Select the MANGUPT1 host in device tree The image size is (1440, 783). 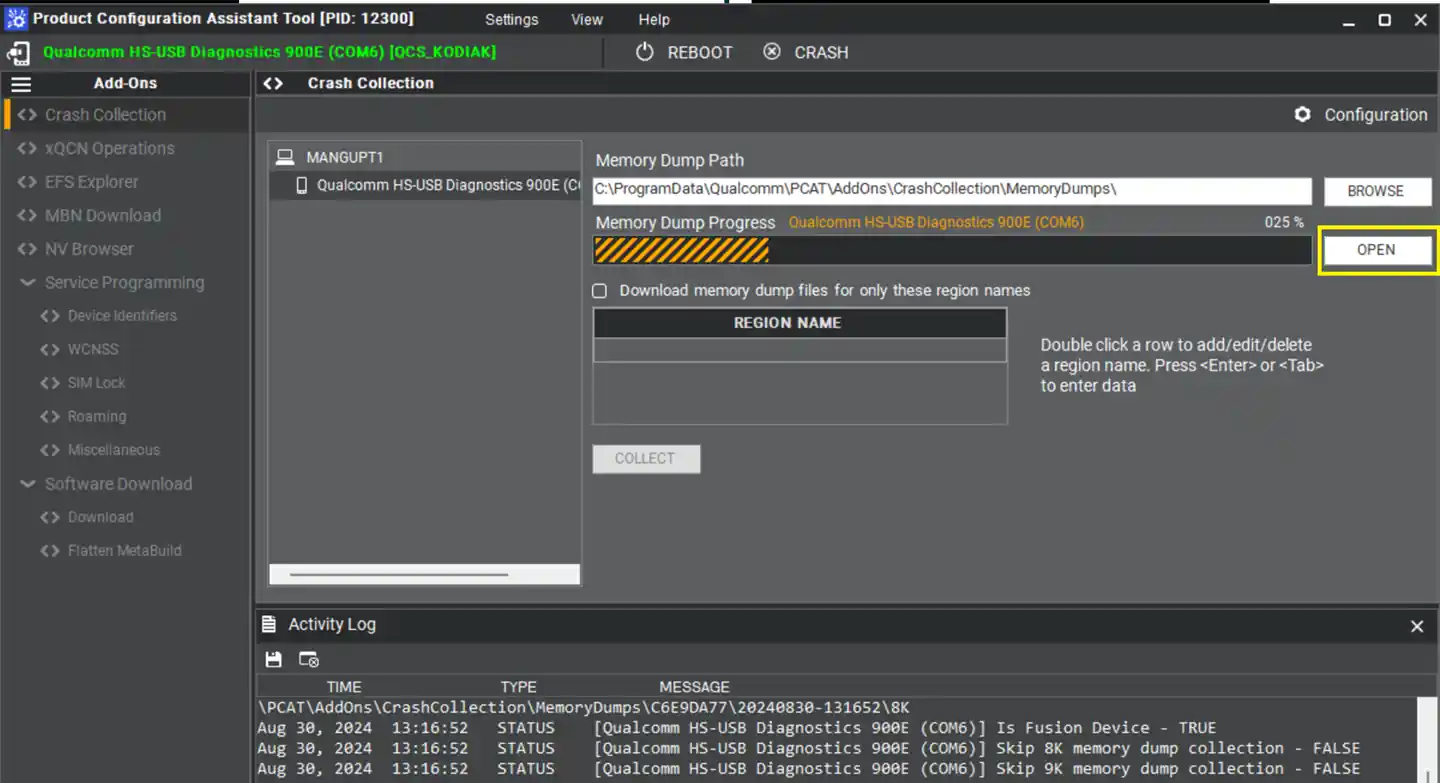344,157
